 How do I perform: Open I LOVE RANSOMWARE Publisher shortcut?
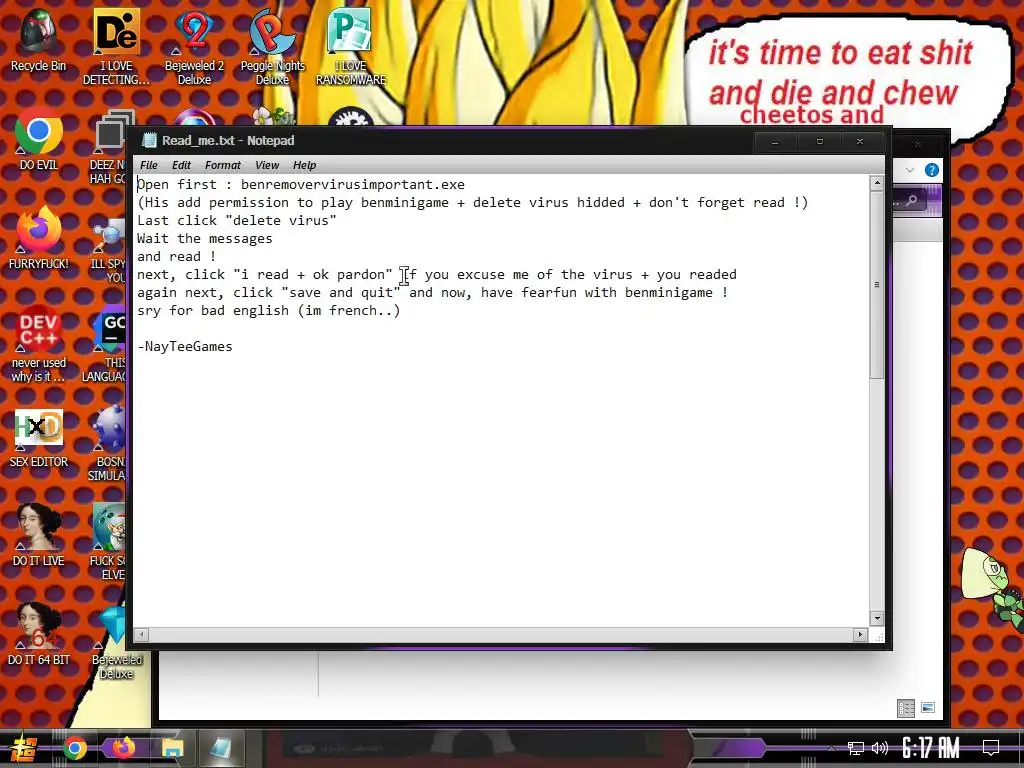tap(351, 47)
